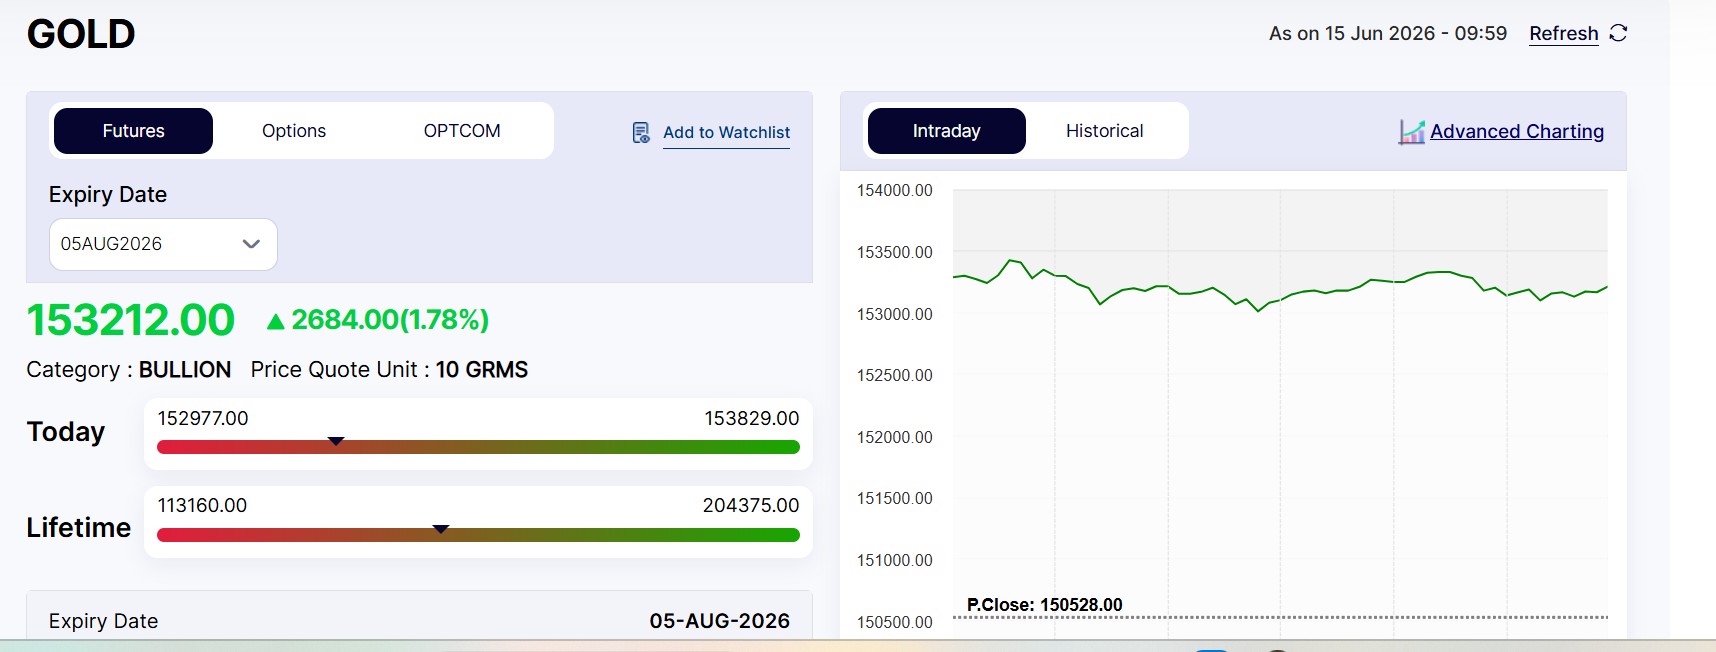Click the change value 2684.00(1.78%)
Viewport: 1716px width, 652px height.
pyautogui.click(x=390, y=320)
